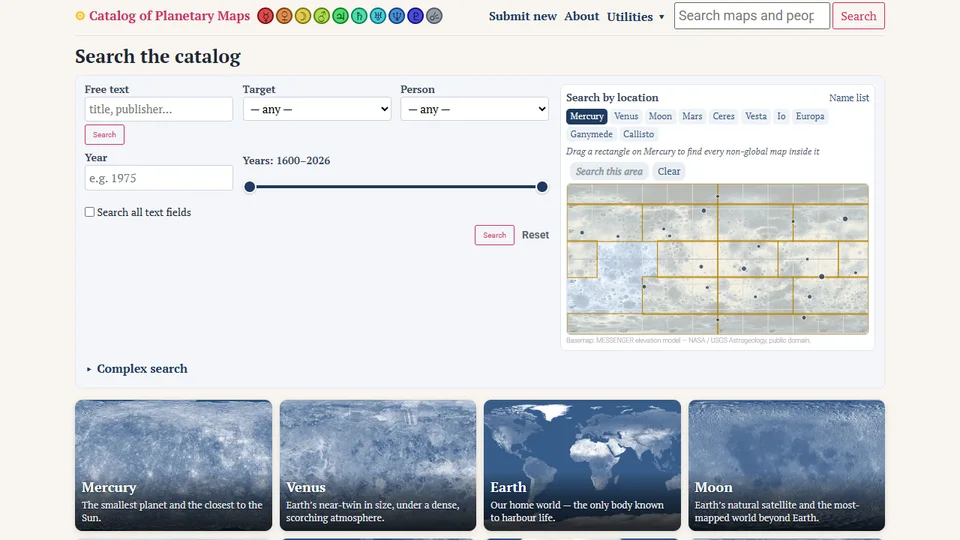Click the yellow Moon crescent icon
Viewport: 960px width, 540px height.
point(302,16)
